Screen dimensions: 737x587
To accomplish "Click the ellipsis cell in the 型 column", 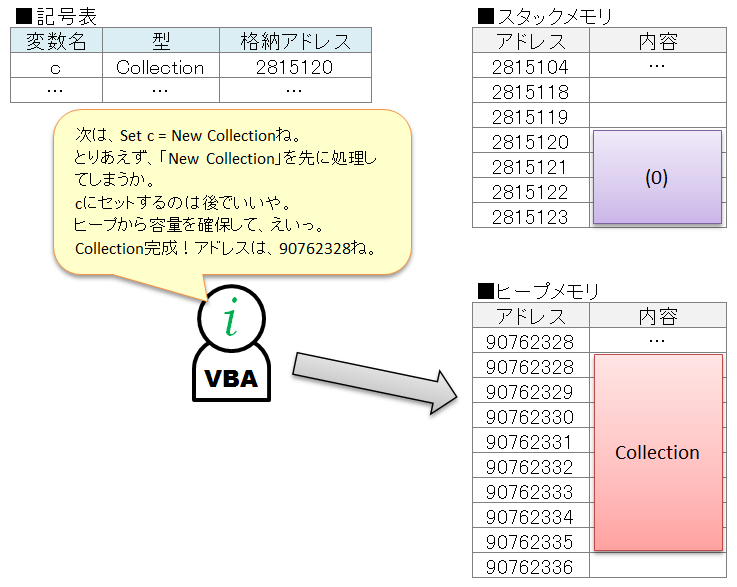I will coord(161,90).
